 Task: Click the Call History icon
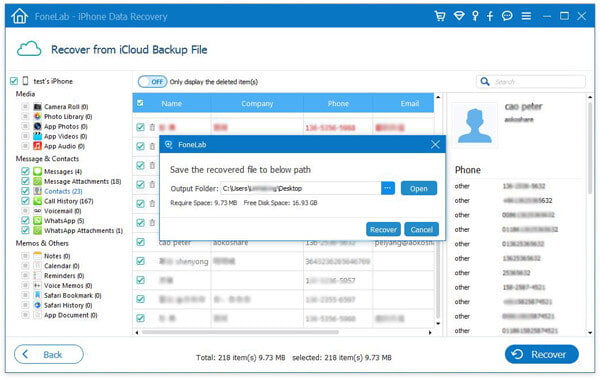pyautogui.click(x=38, y=201)
